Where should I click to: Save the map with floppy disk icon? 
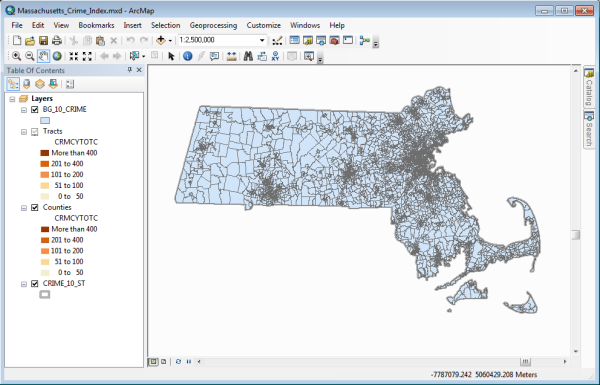[43, 40]
